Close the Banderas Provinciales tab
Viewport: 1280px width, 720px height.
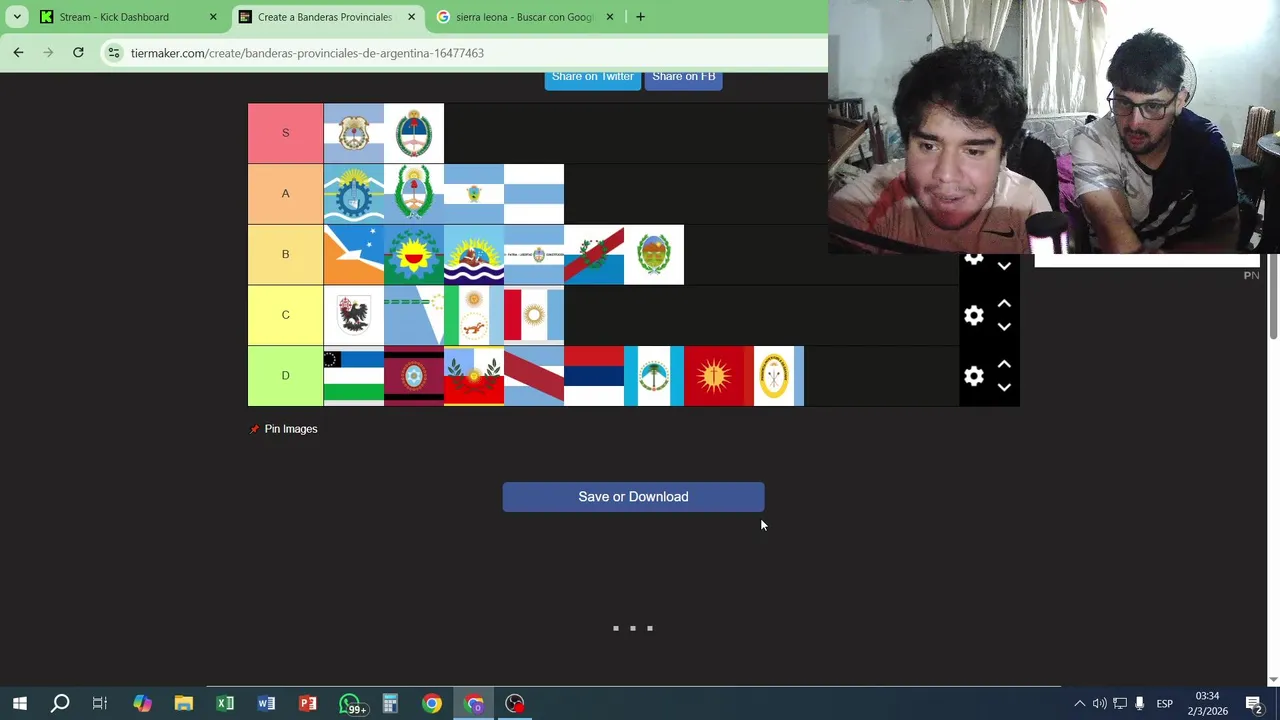[411, 17]
